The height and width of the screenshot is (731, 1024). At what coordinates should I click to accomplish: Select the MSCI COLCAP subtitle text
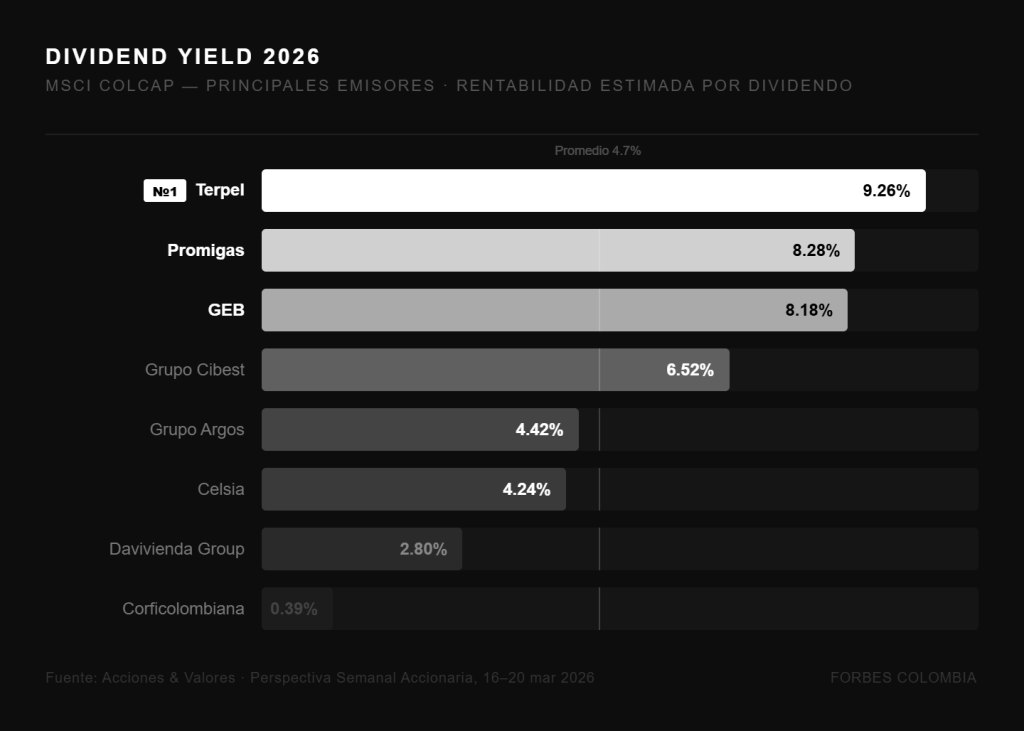click(449, 86)
